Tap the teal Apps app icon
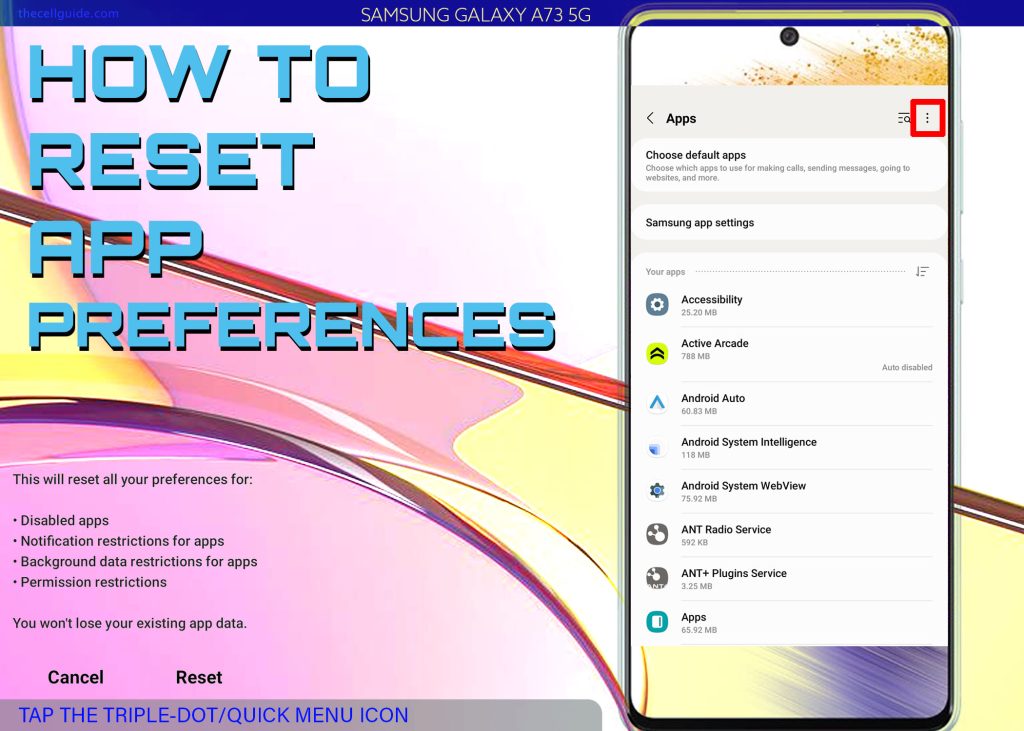1024x731 pixels. [x=657, y=622]
